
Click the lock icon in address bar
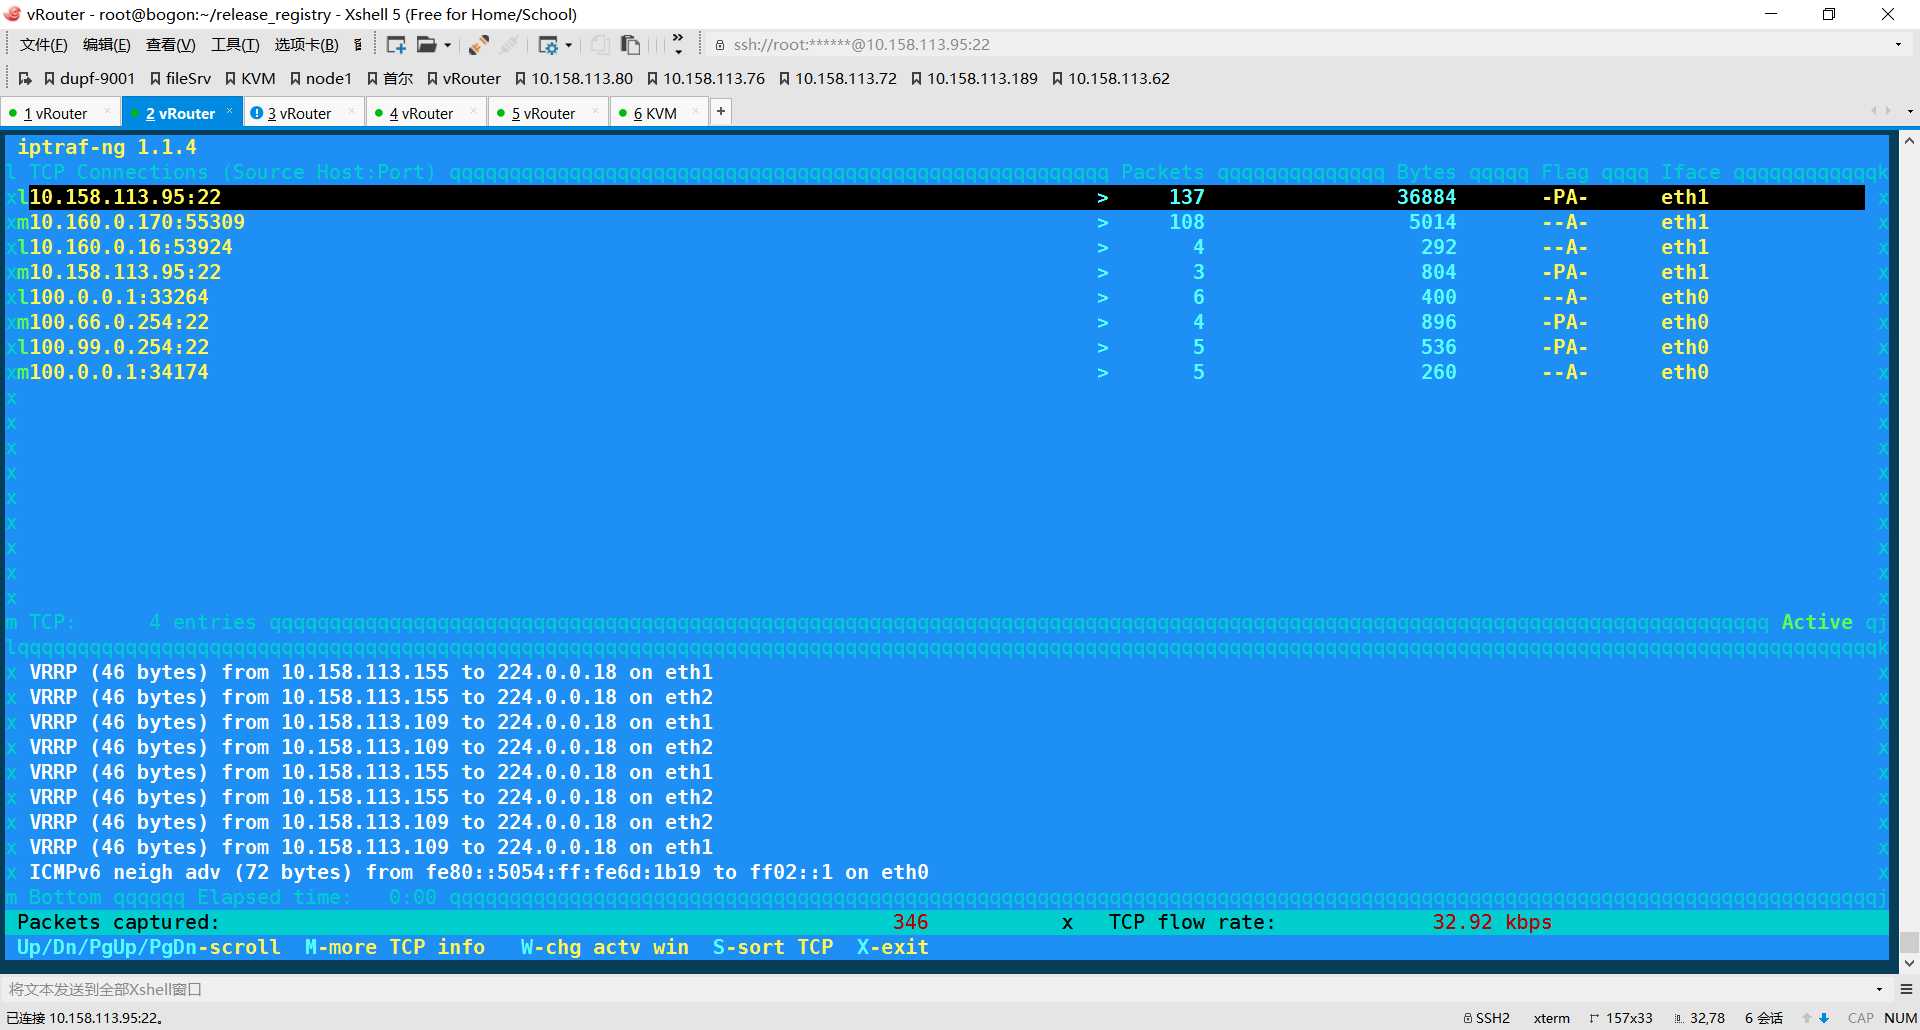[x=720, y=45]
